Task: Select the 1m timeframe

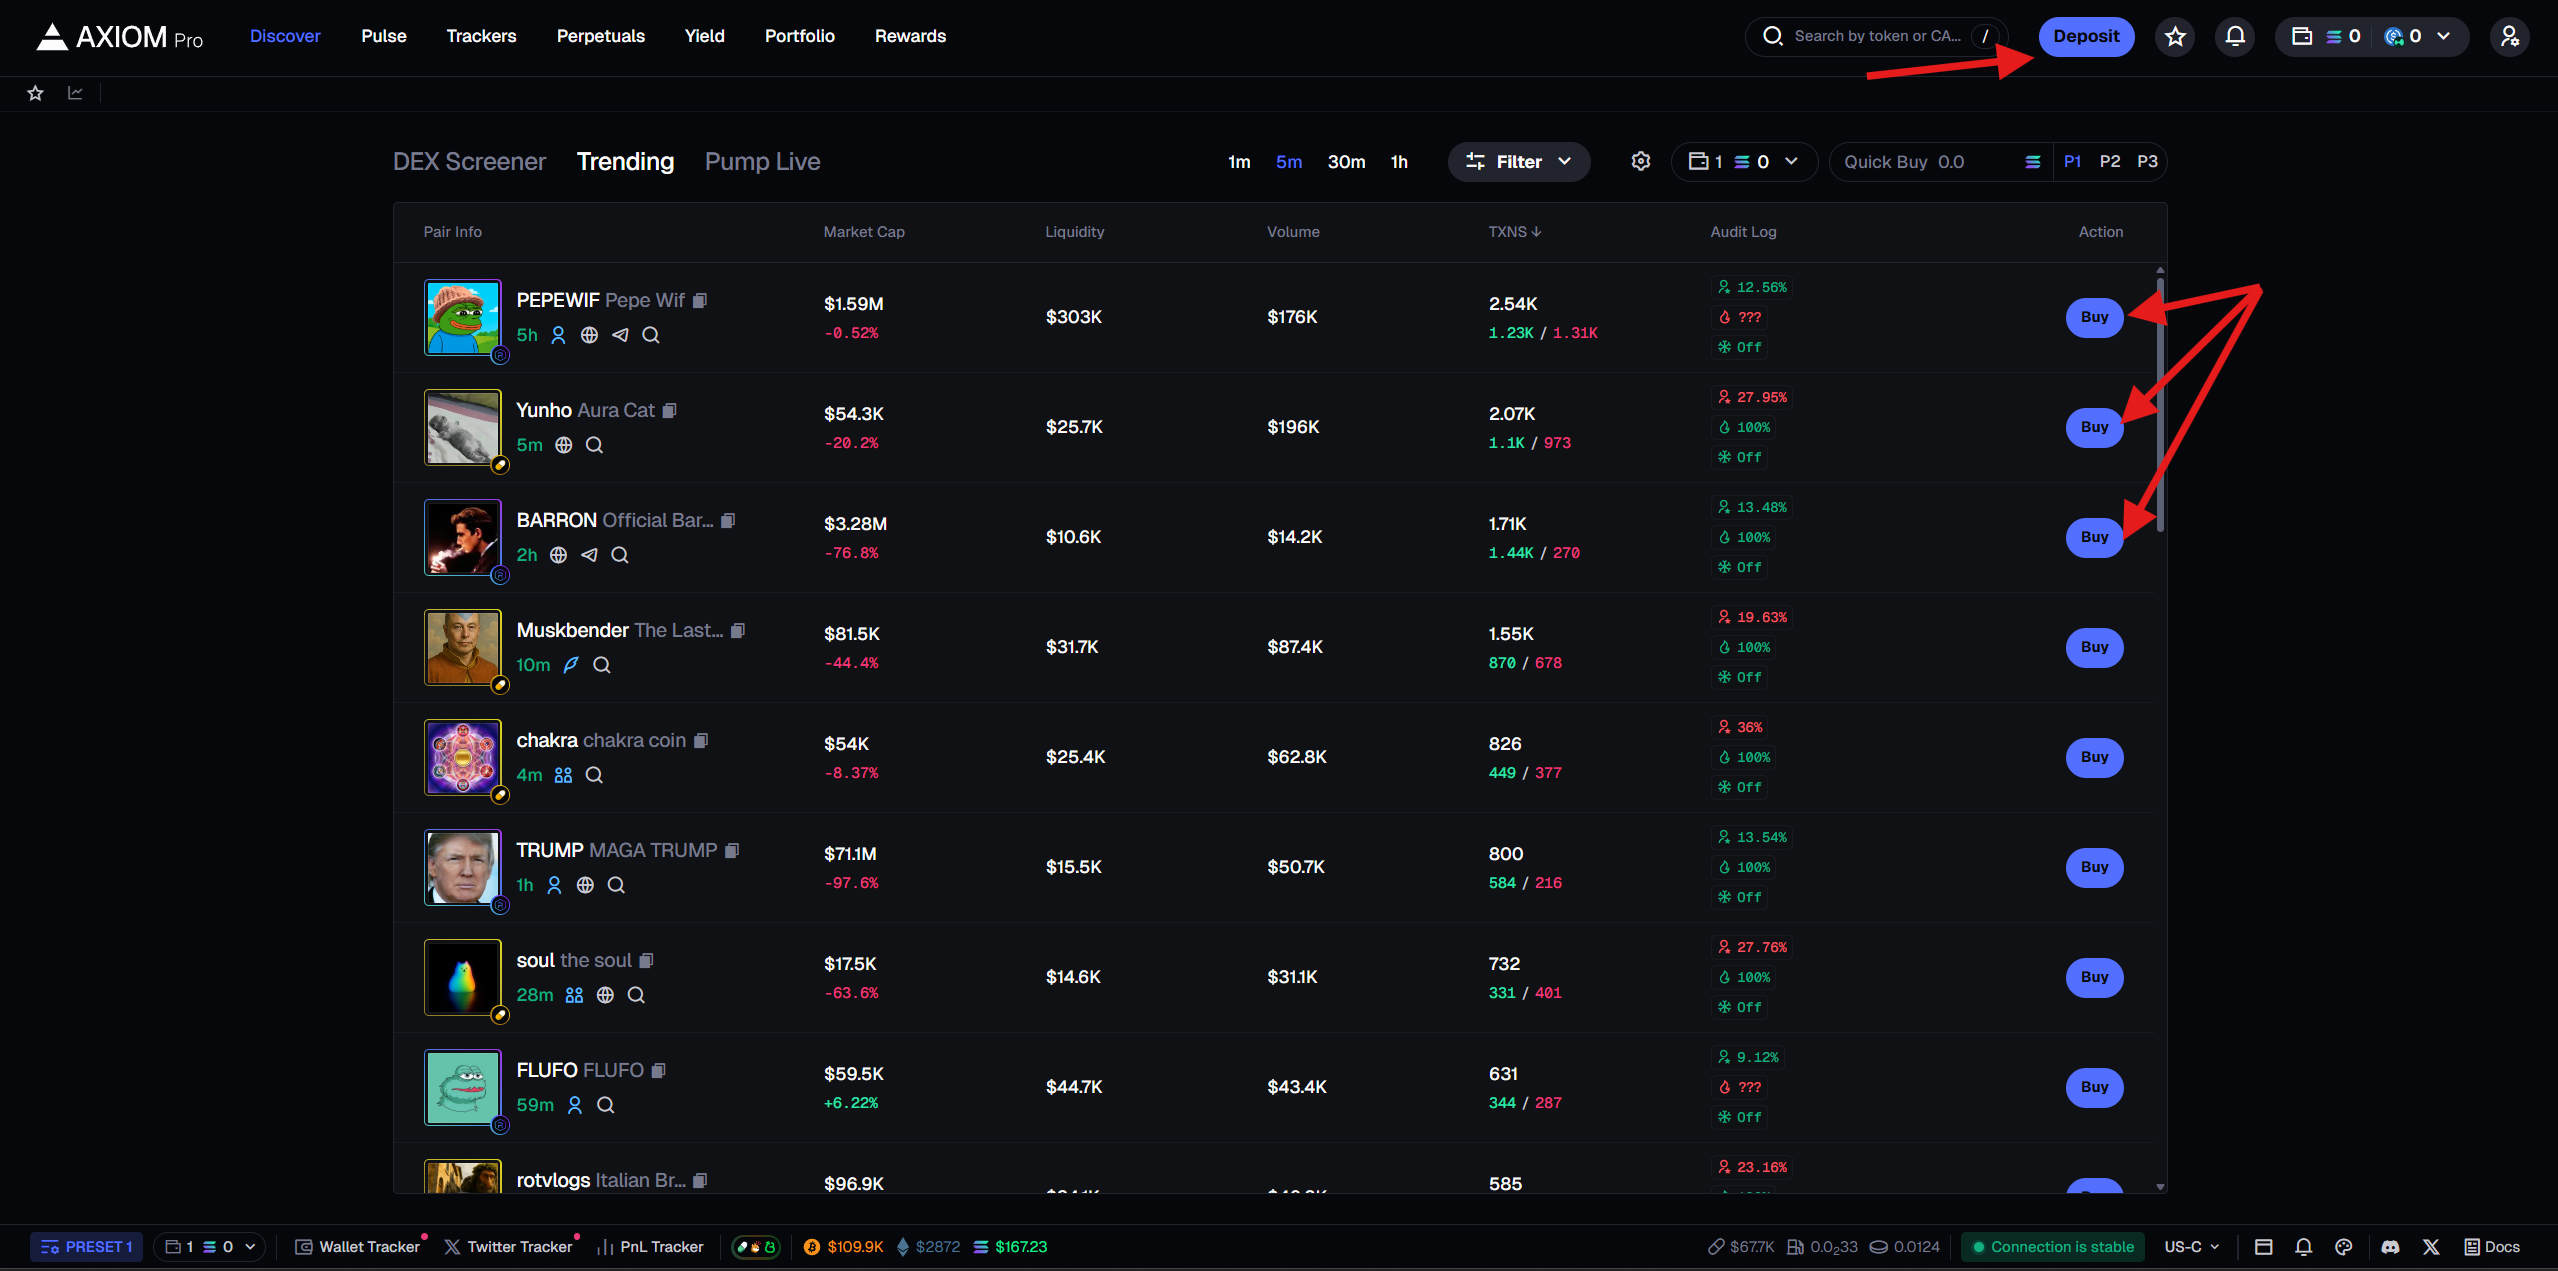Action: pos(1239,162)
